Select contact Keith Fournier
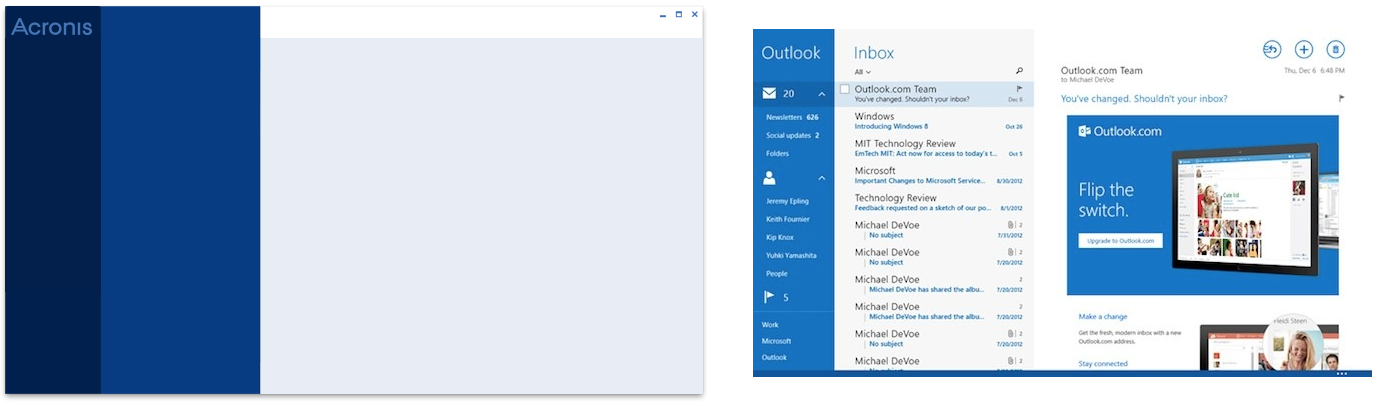The image size is (1377, 406). (787, 219)
